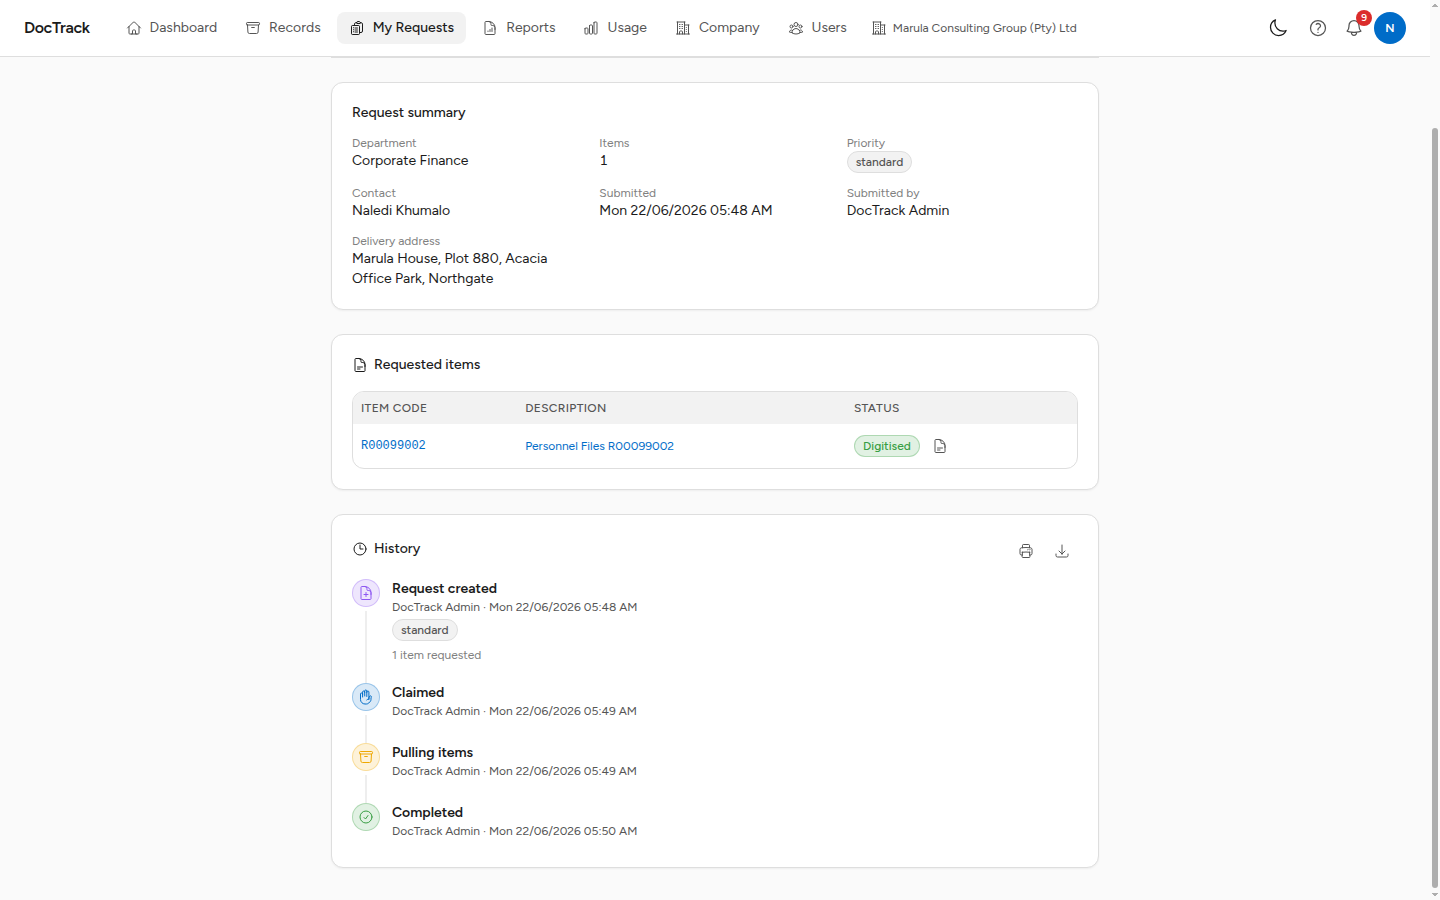Viewport: 1440px width, 900px height.
Task: Click the My Requests clipboard icon
Action: (357, 28)
